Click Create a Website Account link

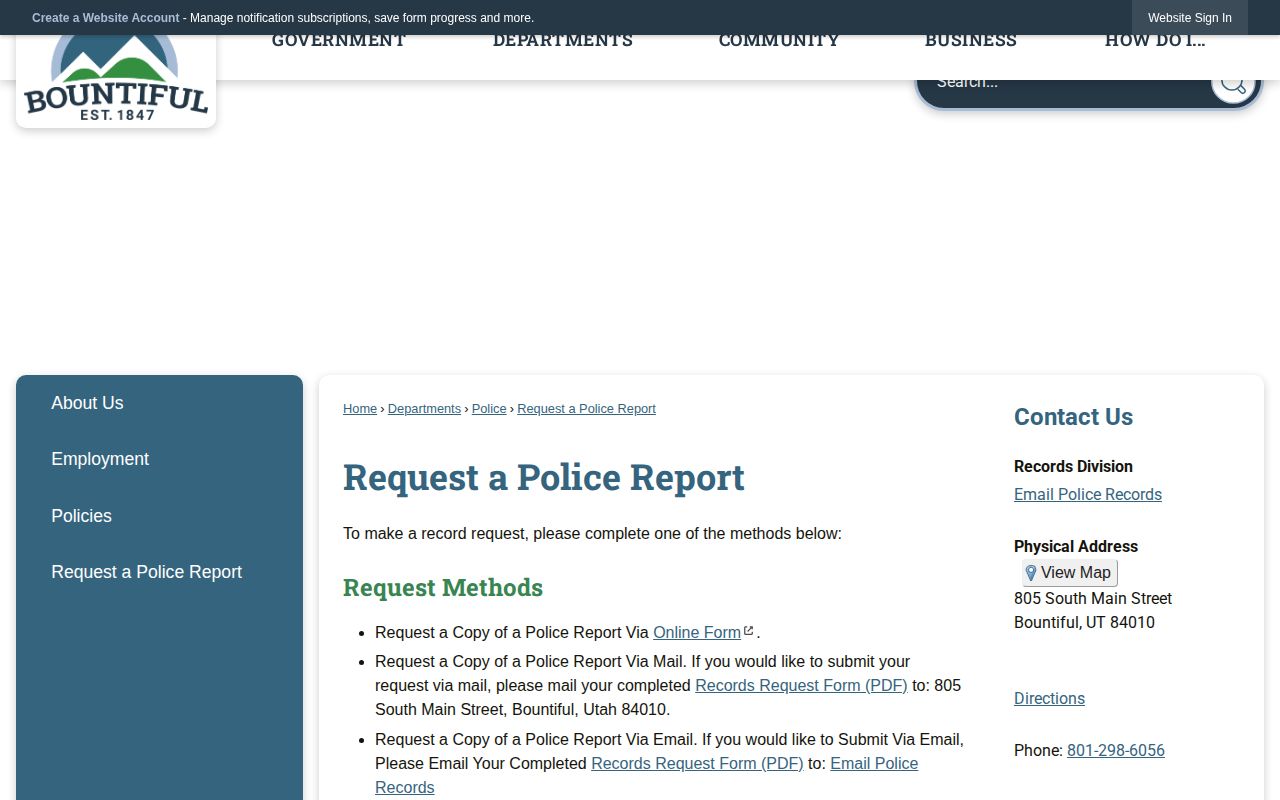coord(106,18)
